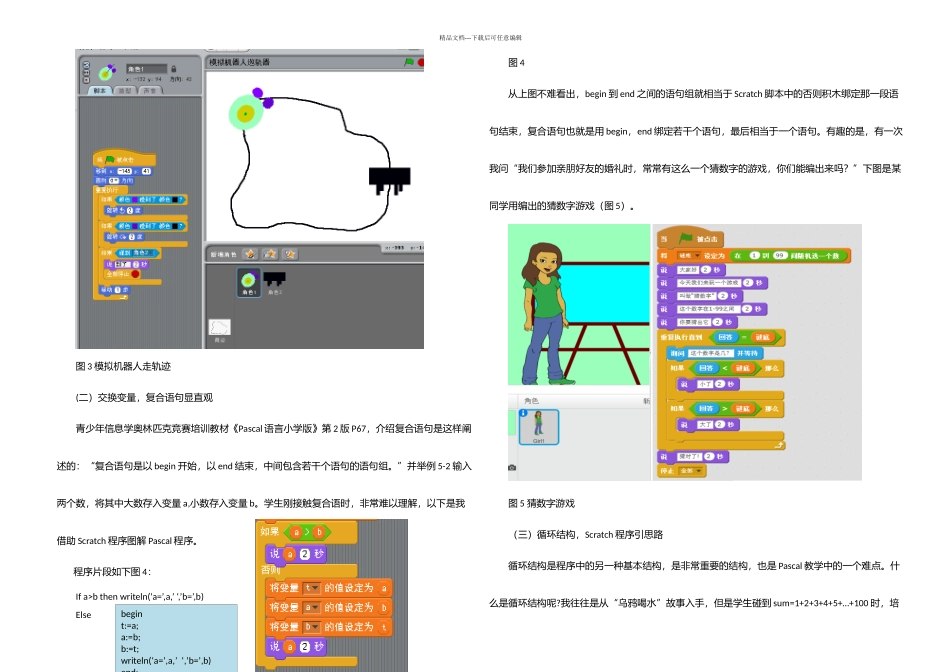Click choose sprite from file star button
950x672 pixels.
(x=270, y=254)
